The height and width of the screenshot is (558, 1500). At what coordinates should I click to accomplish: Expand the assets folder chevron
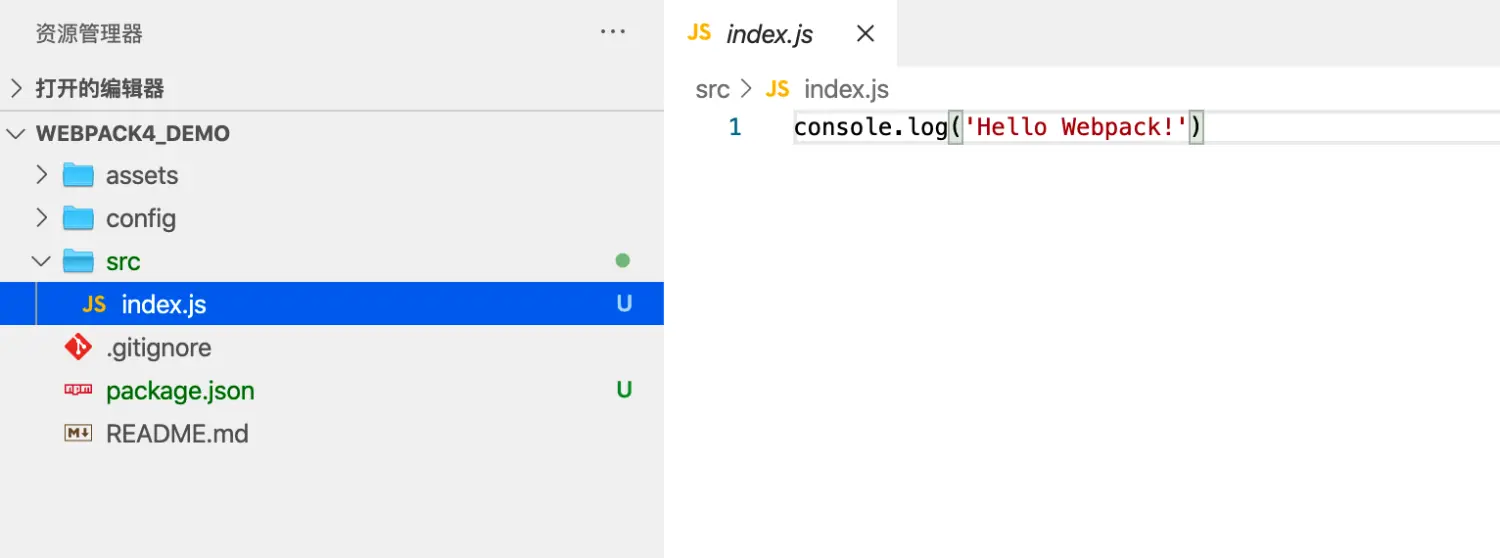[41, 176]
